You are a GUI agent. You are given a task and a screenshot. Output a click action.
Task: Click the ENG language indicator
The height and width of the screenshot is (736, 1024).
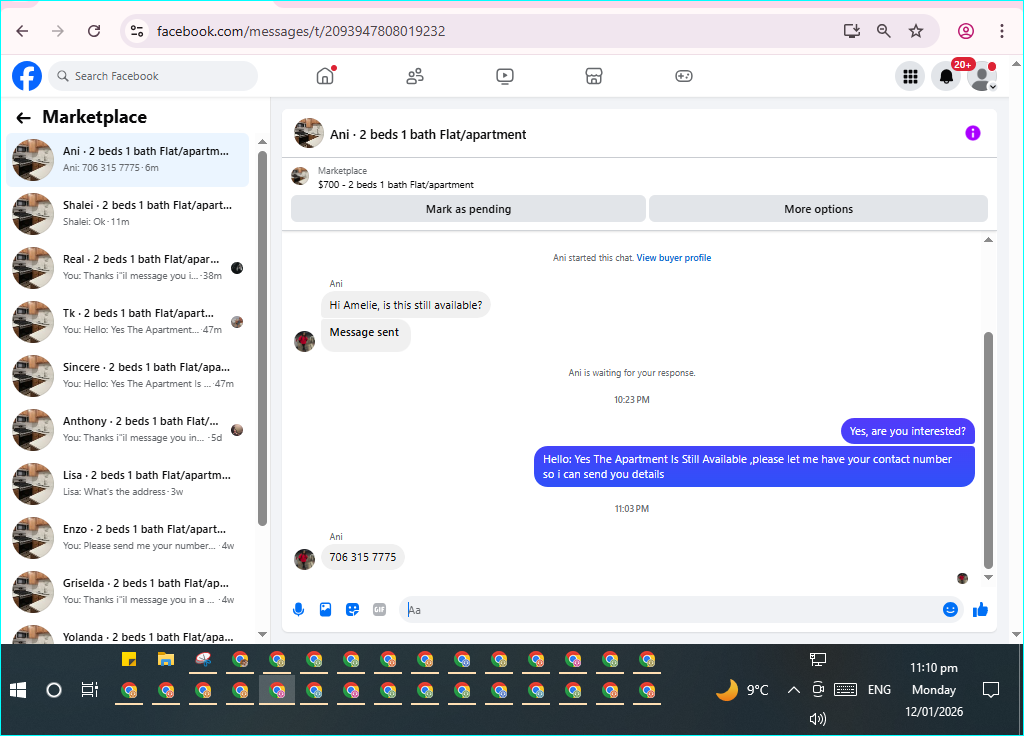pyautogui.click(x=879, y=690)
